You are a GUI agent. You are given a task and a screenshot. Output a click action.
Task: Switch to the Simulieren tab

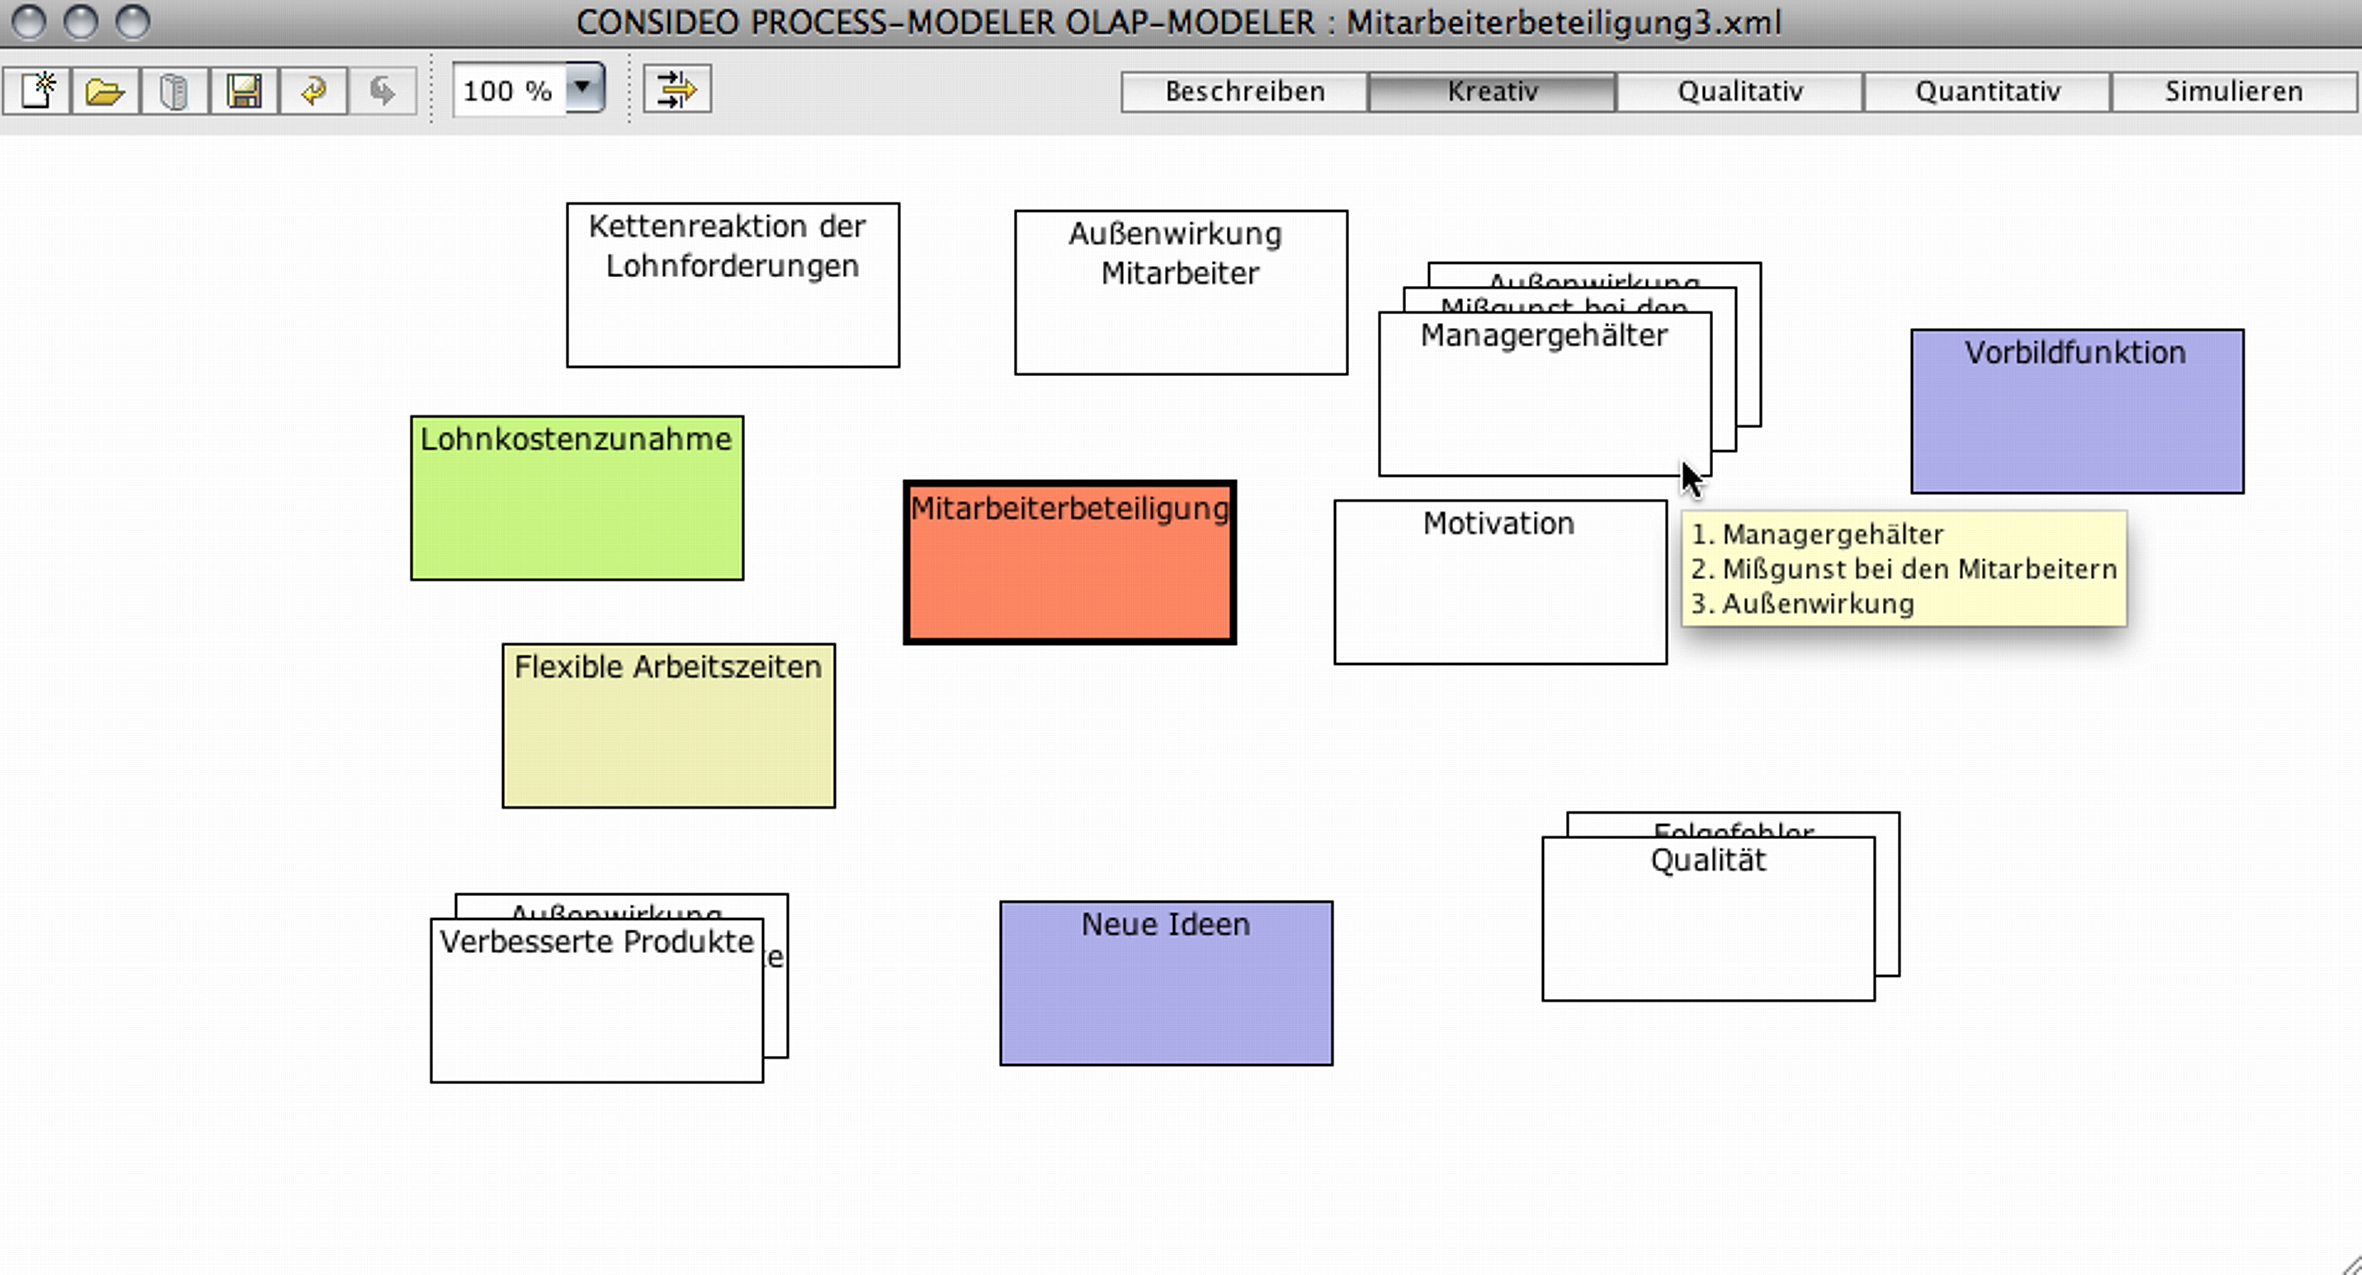(2234, 91)
